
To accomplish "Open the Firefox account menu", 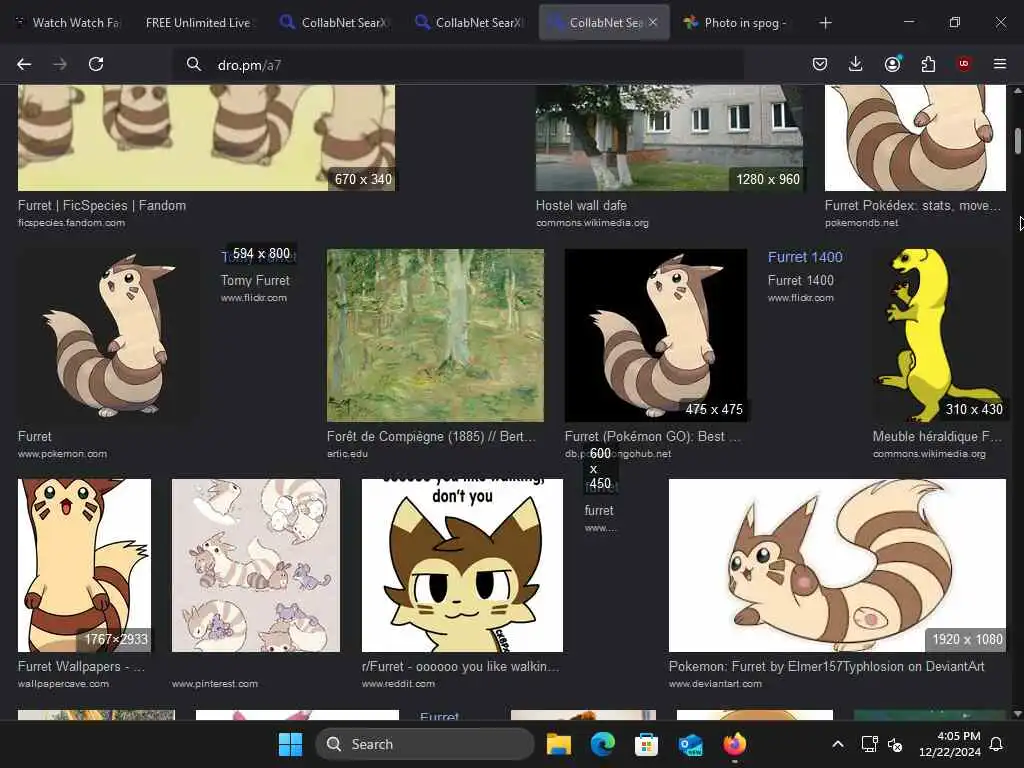I will point(892,64).
